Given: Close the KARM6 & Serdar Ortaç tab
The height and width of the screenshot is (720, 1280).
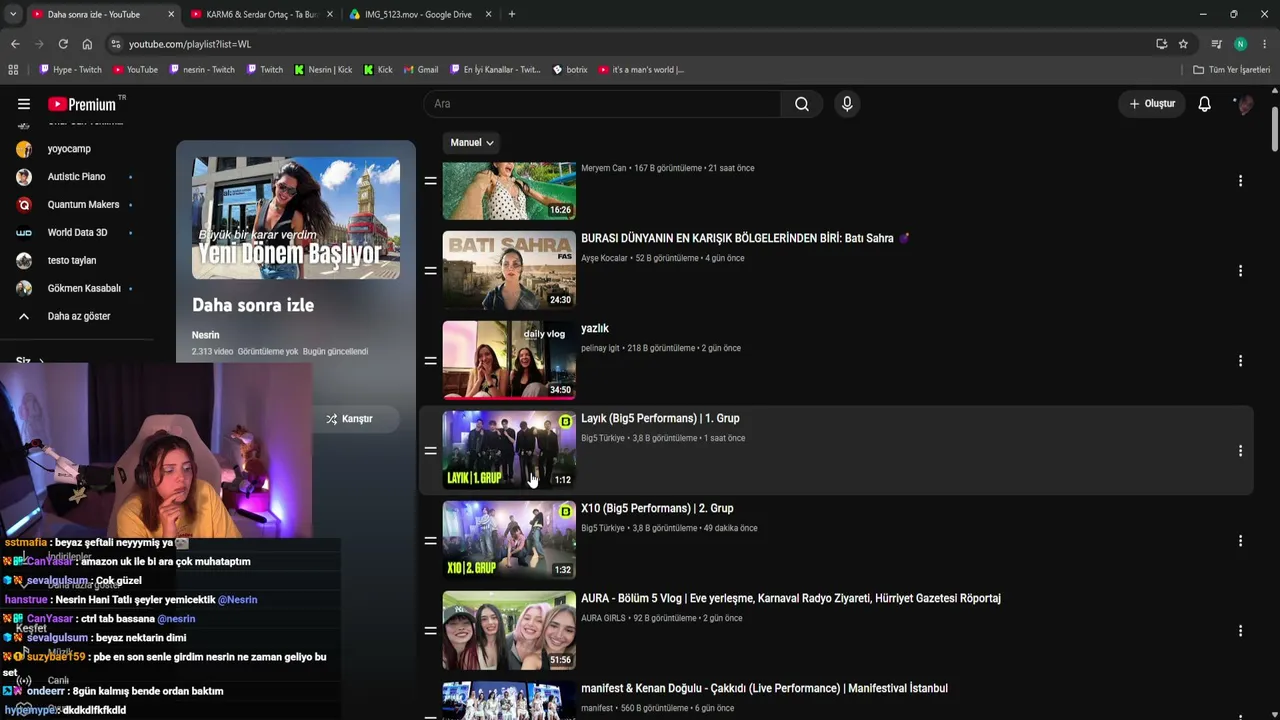Looking at the screenshot, I should click(329, 14).
